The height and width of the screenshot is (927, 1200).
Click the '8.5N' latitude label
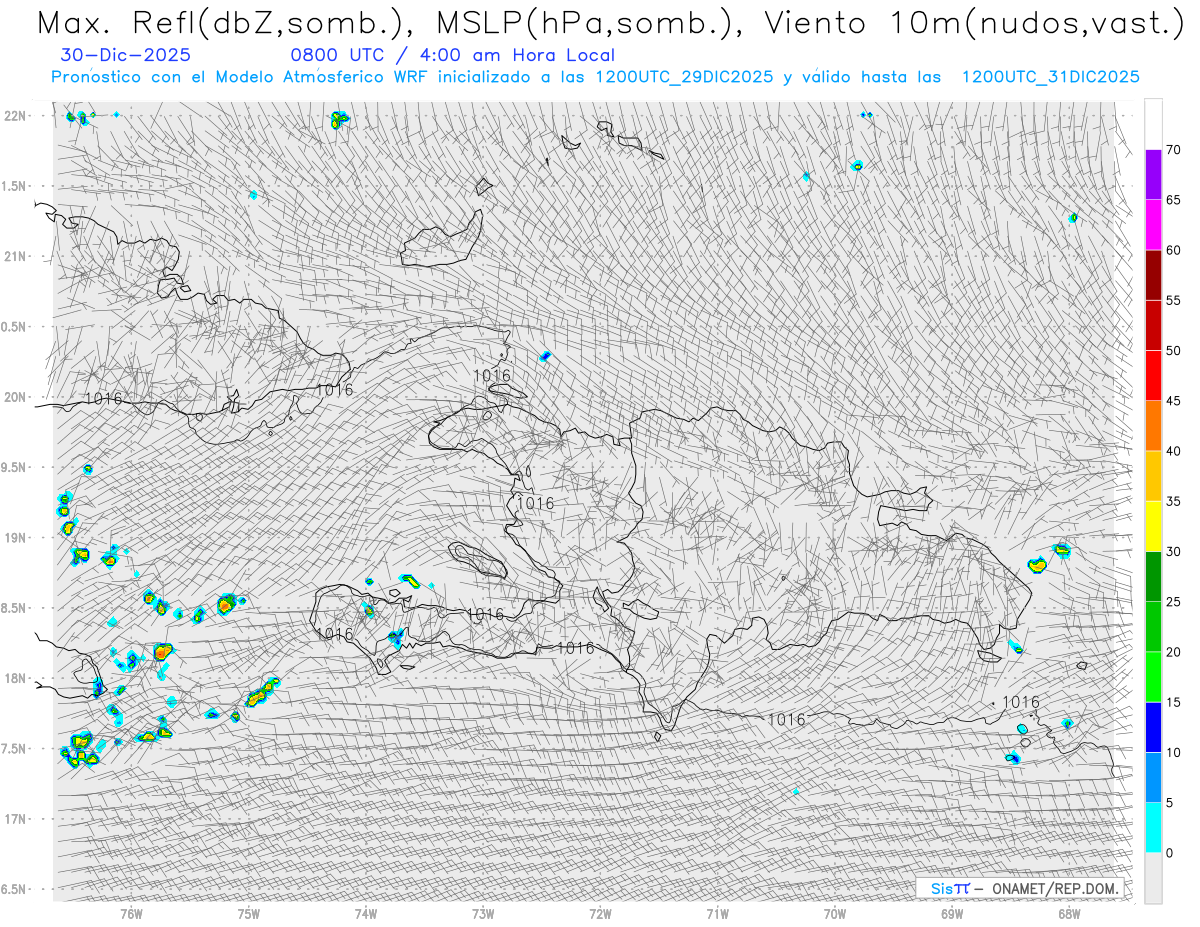point(15,608)
